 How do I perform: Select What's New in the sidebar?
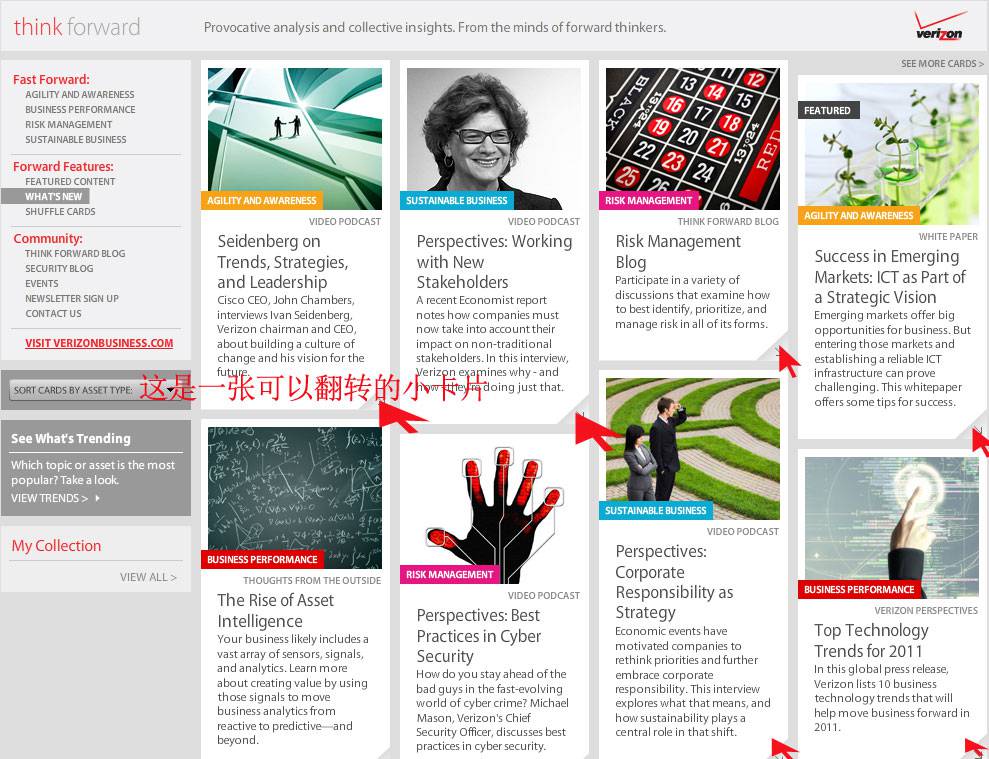[x=53, y=197]
